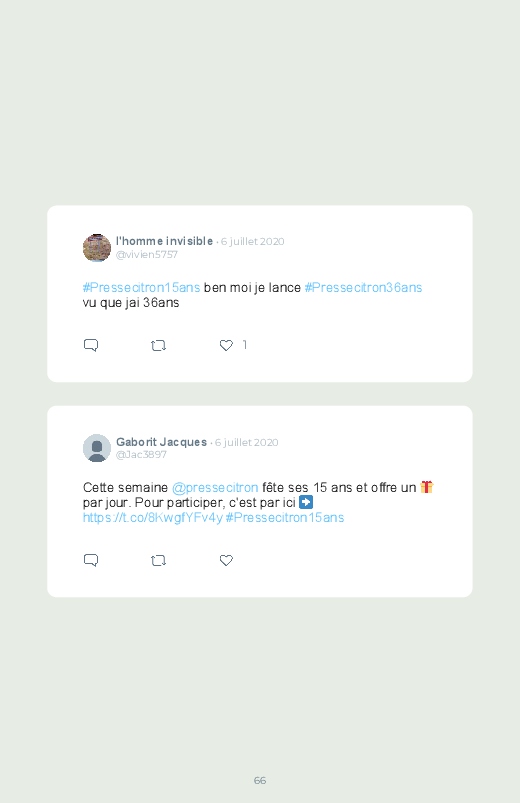Open #Pressecitron15ans hashtag in second tweet
The image size is (520, 803).
(x=285, y=518)
